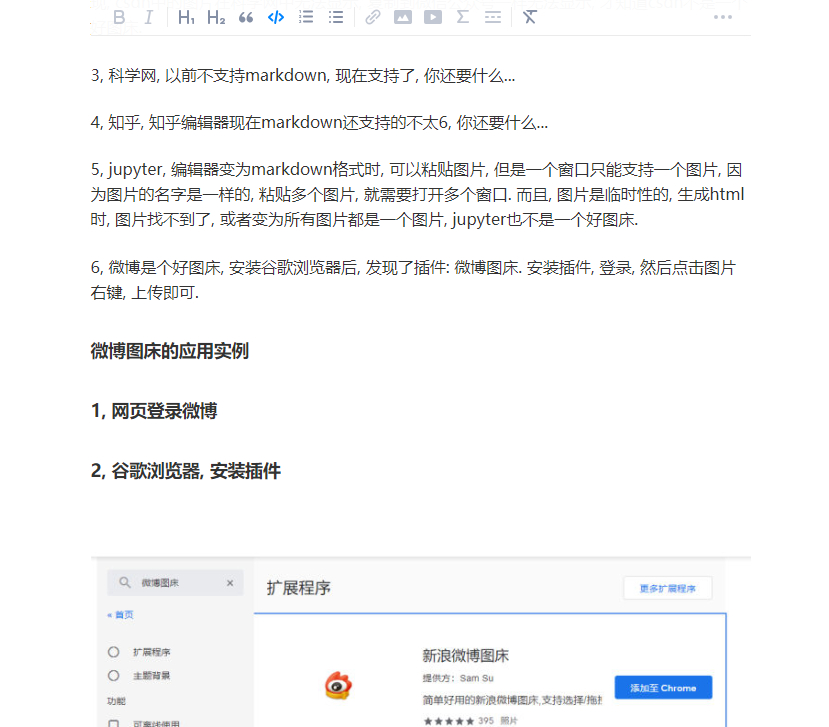Click the heading 微博图床的应用实例

pyautogui.click(x=170, y=351)
